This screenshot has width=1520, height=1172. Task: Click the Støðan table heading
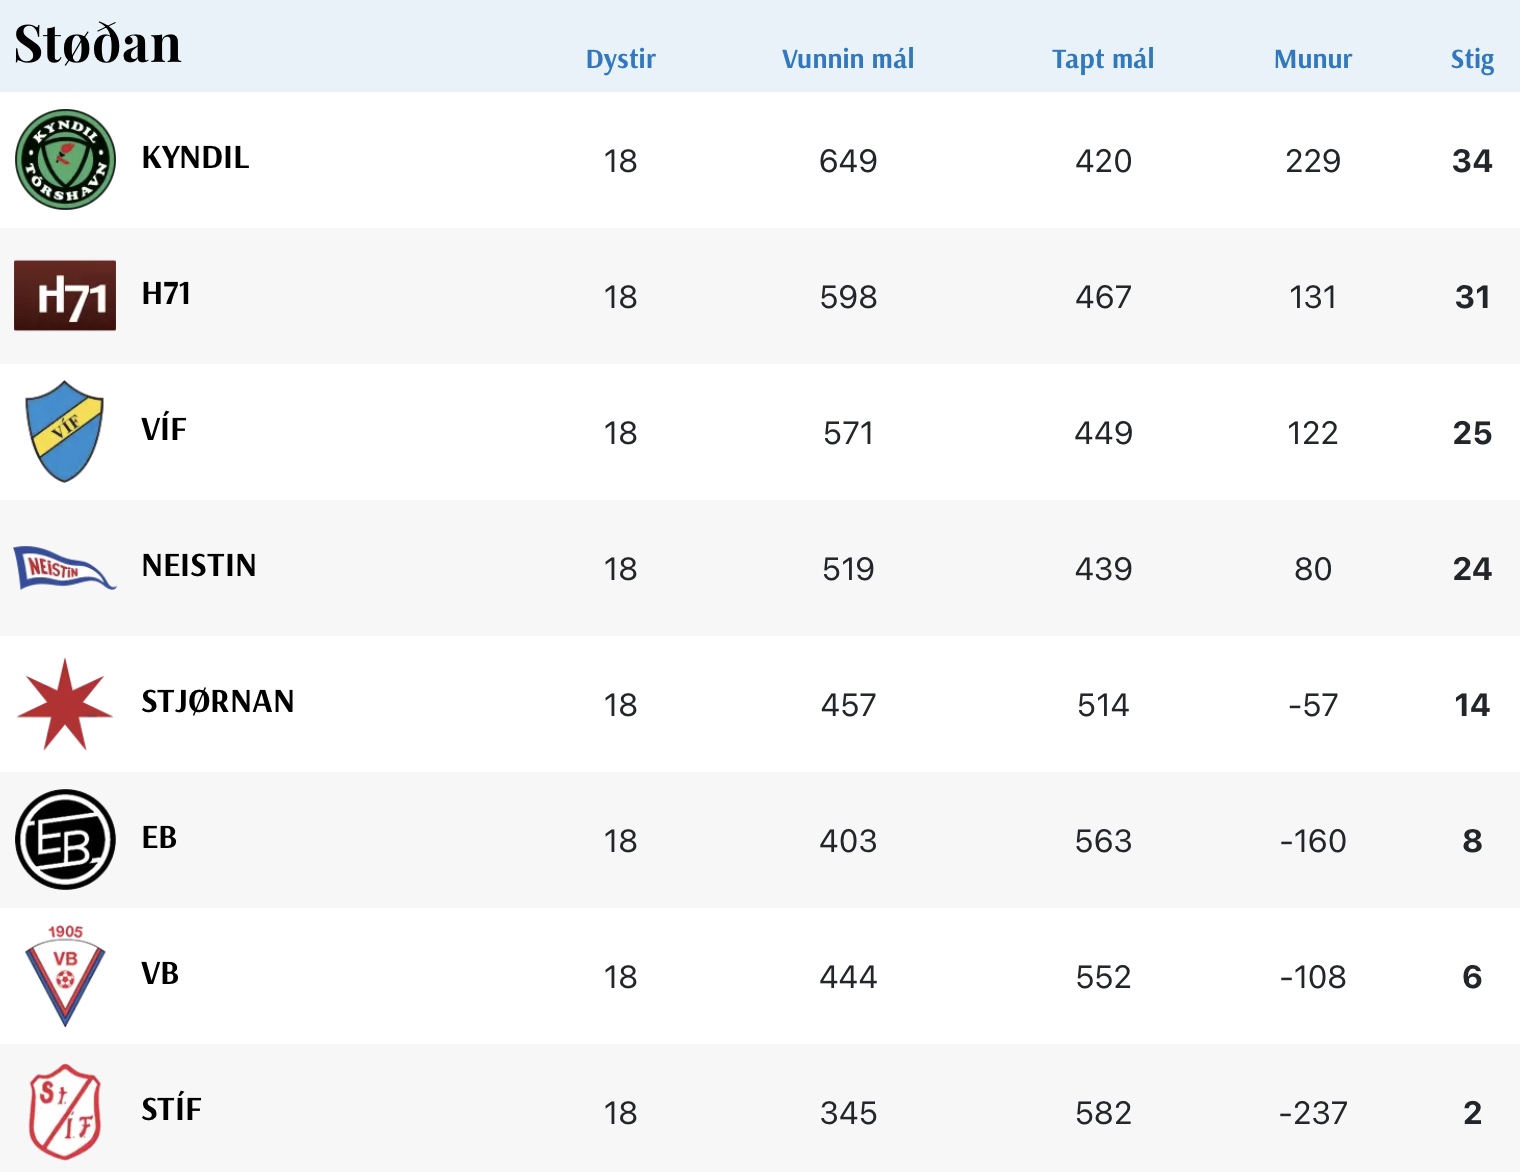[98, 44]
